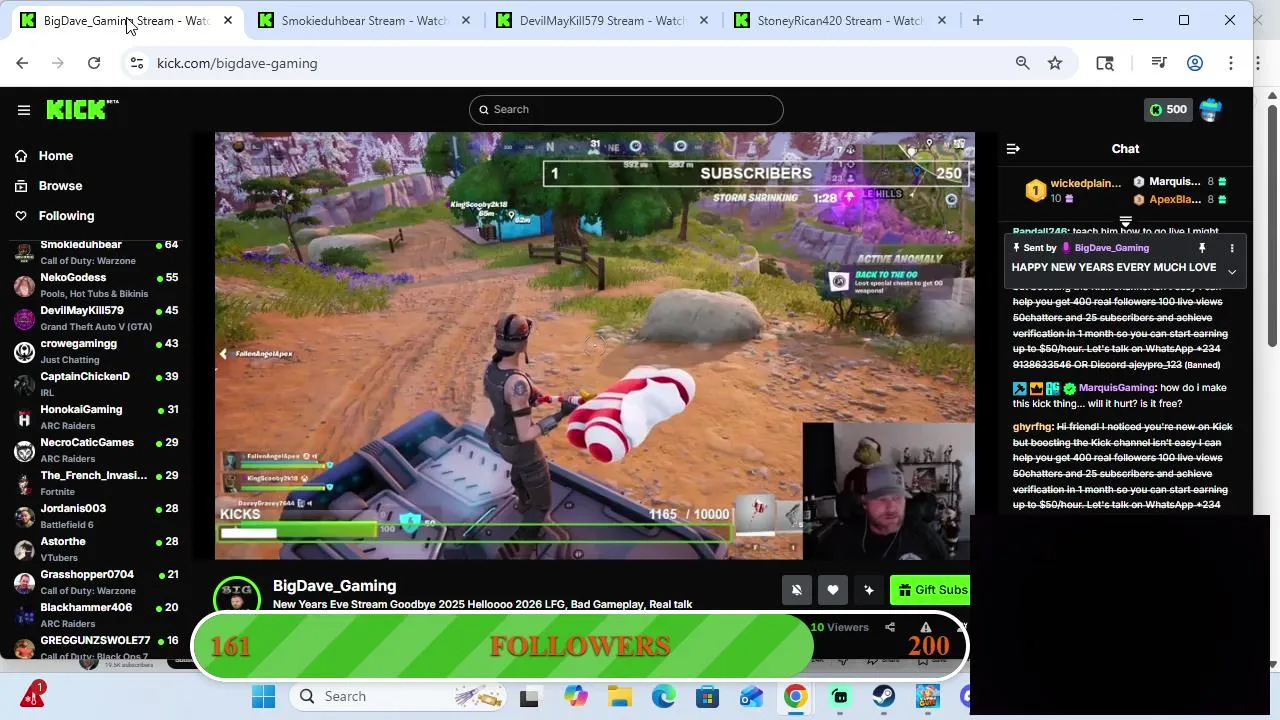The image size is (1280, 720).
Task: Open Grasshopper0704 channel in sidebar
Action: click(x=95, y=582)
